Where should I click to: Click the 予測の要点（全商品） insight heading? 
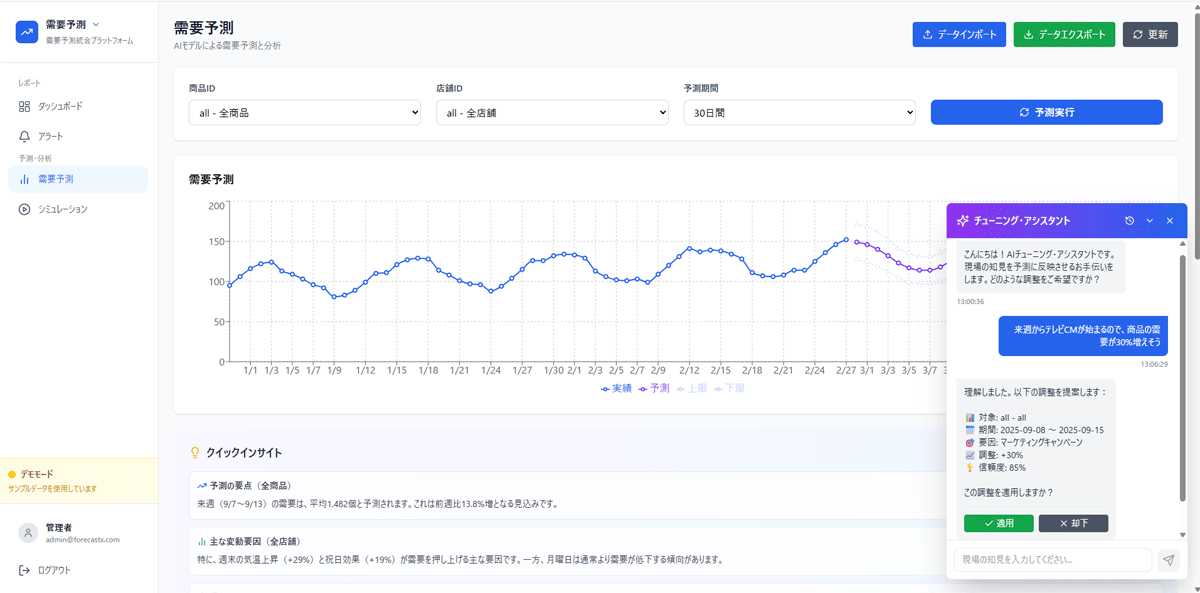pos(250,485)
